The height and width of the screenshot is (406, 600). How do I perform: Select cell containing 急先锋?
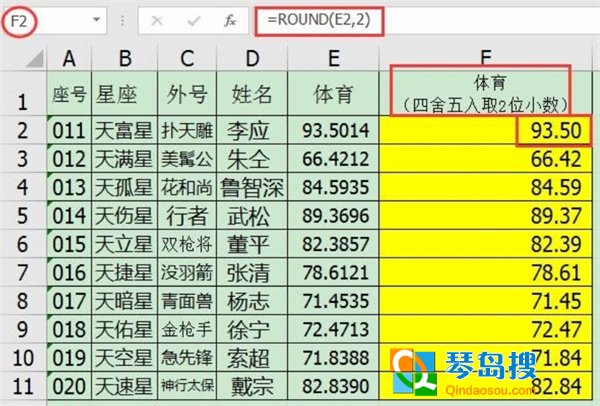[x=187, y=358]
